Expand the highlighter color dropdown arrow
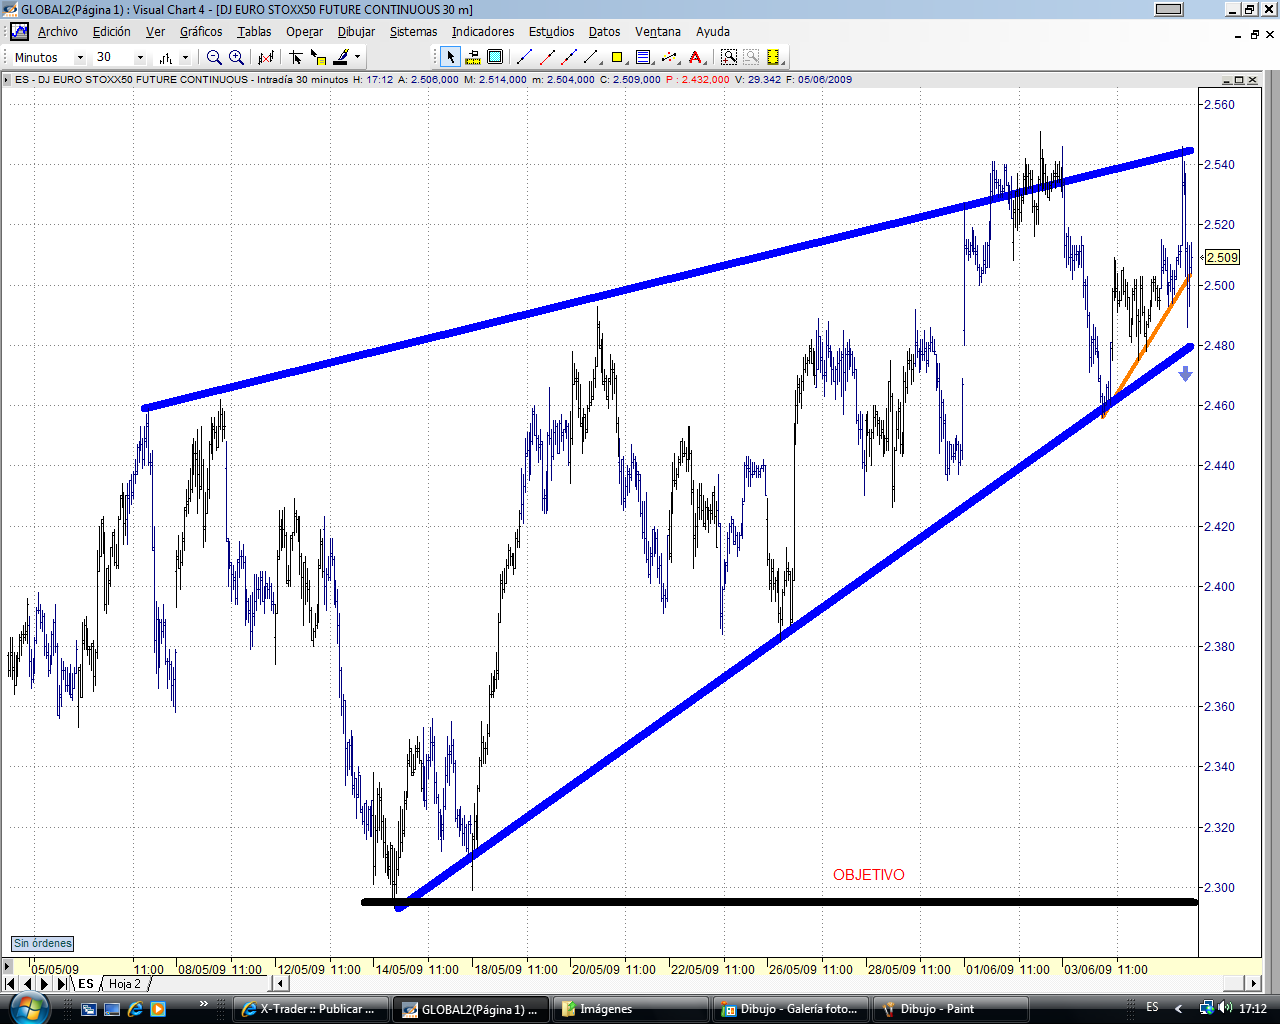This screenshot has width=1280, height=1024. (357, 58)
